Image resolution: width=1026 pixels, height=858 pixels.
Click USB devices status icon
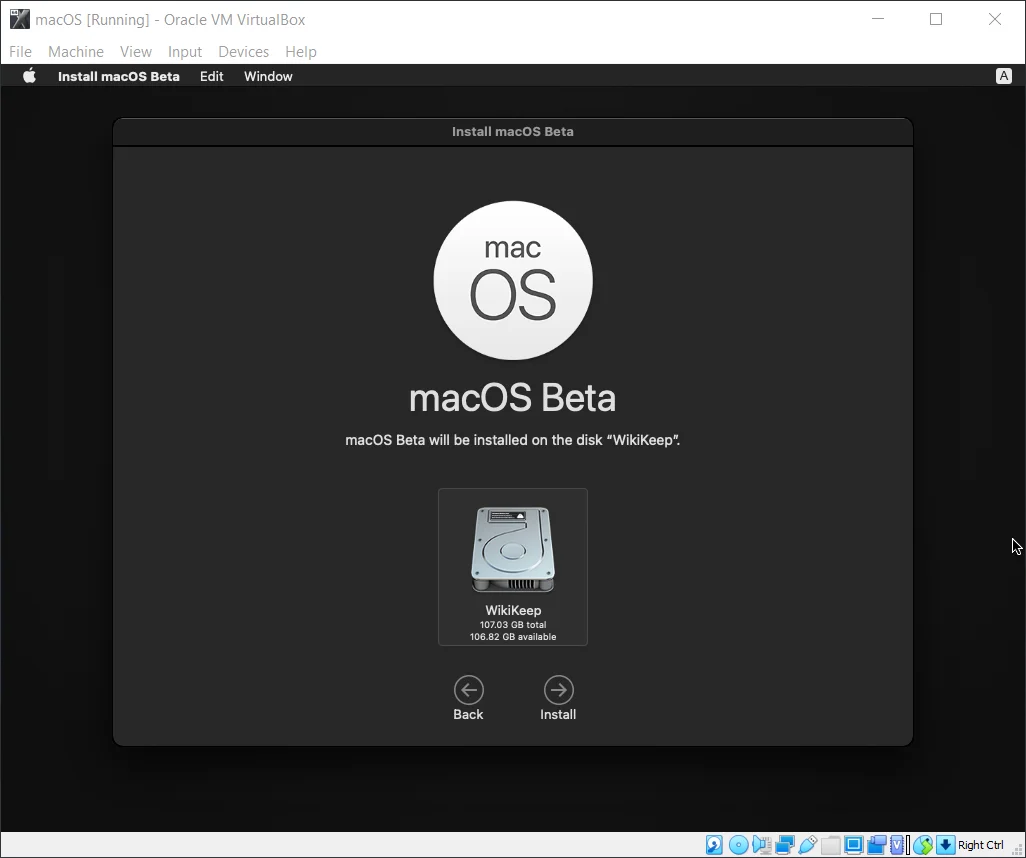(x=808, y=845)
